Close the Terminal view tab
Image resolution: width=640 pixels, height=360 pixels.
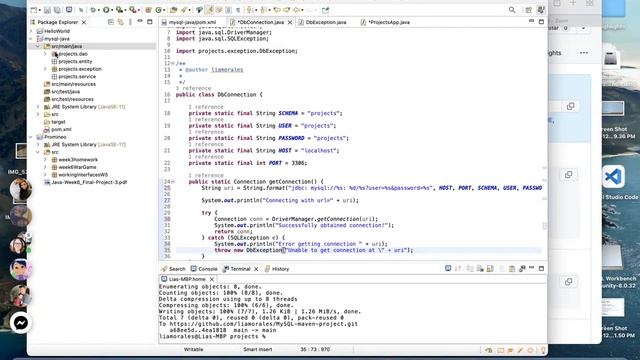tap(256, 269)
